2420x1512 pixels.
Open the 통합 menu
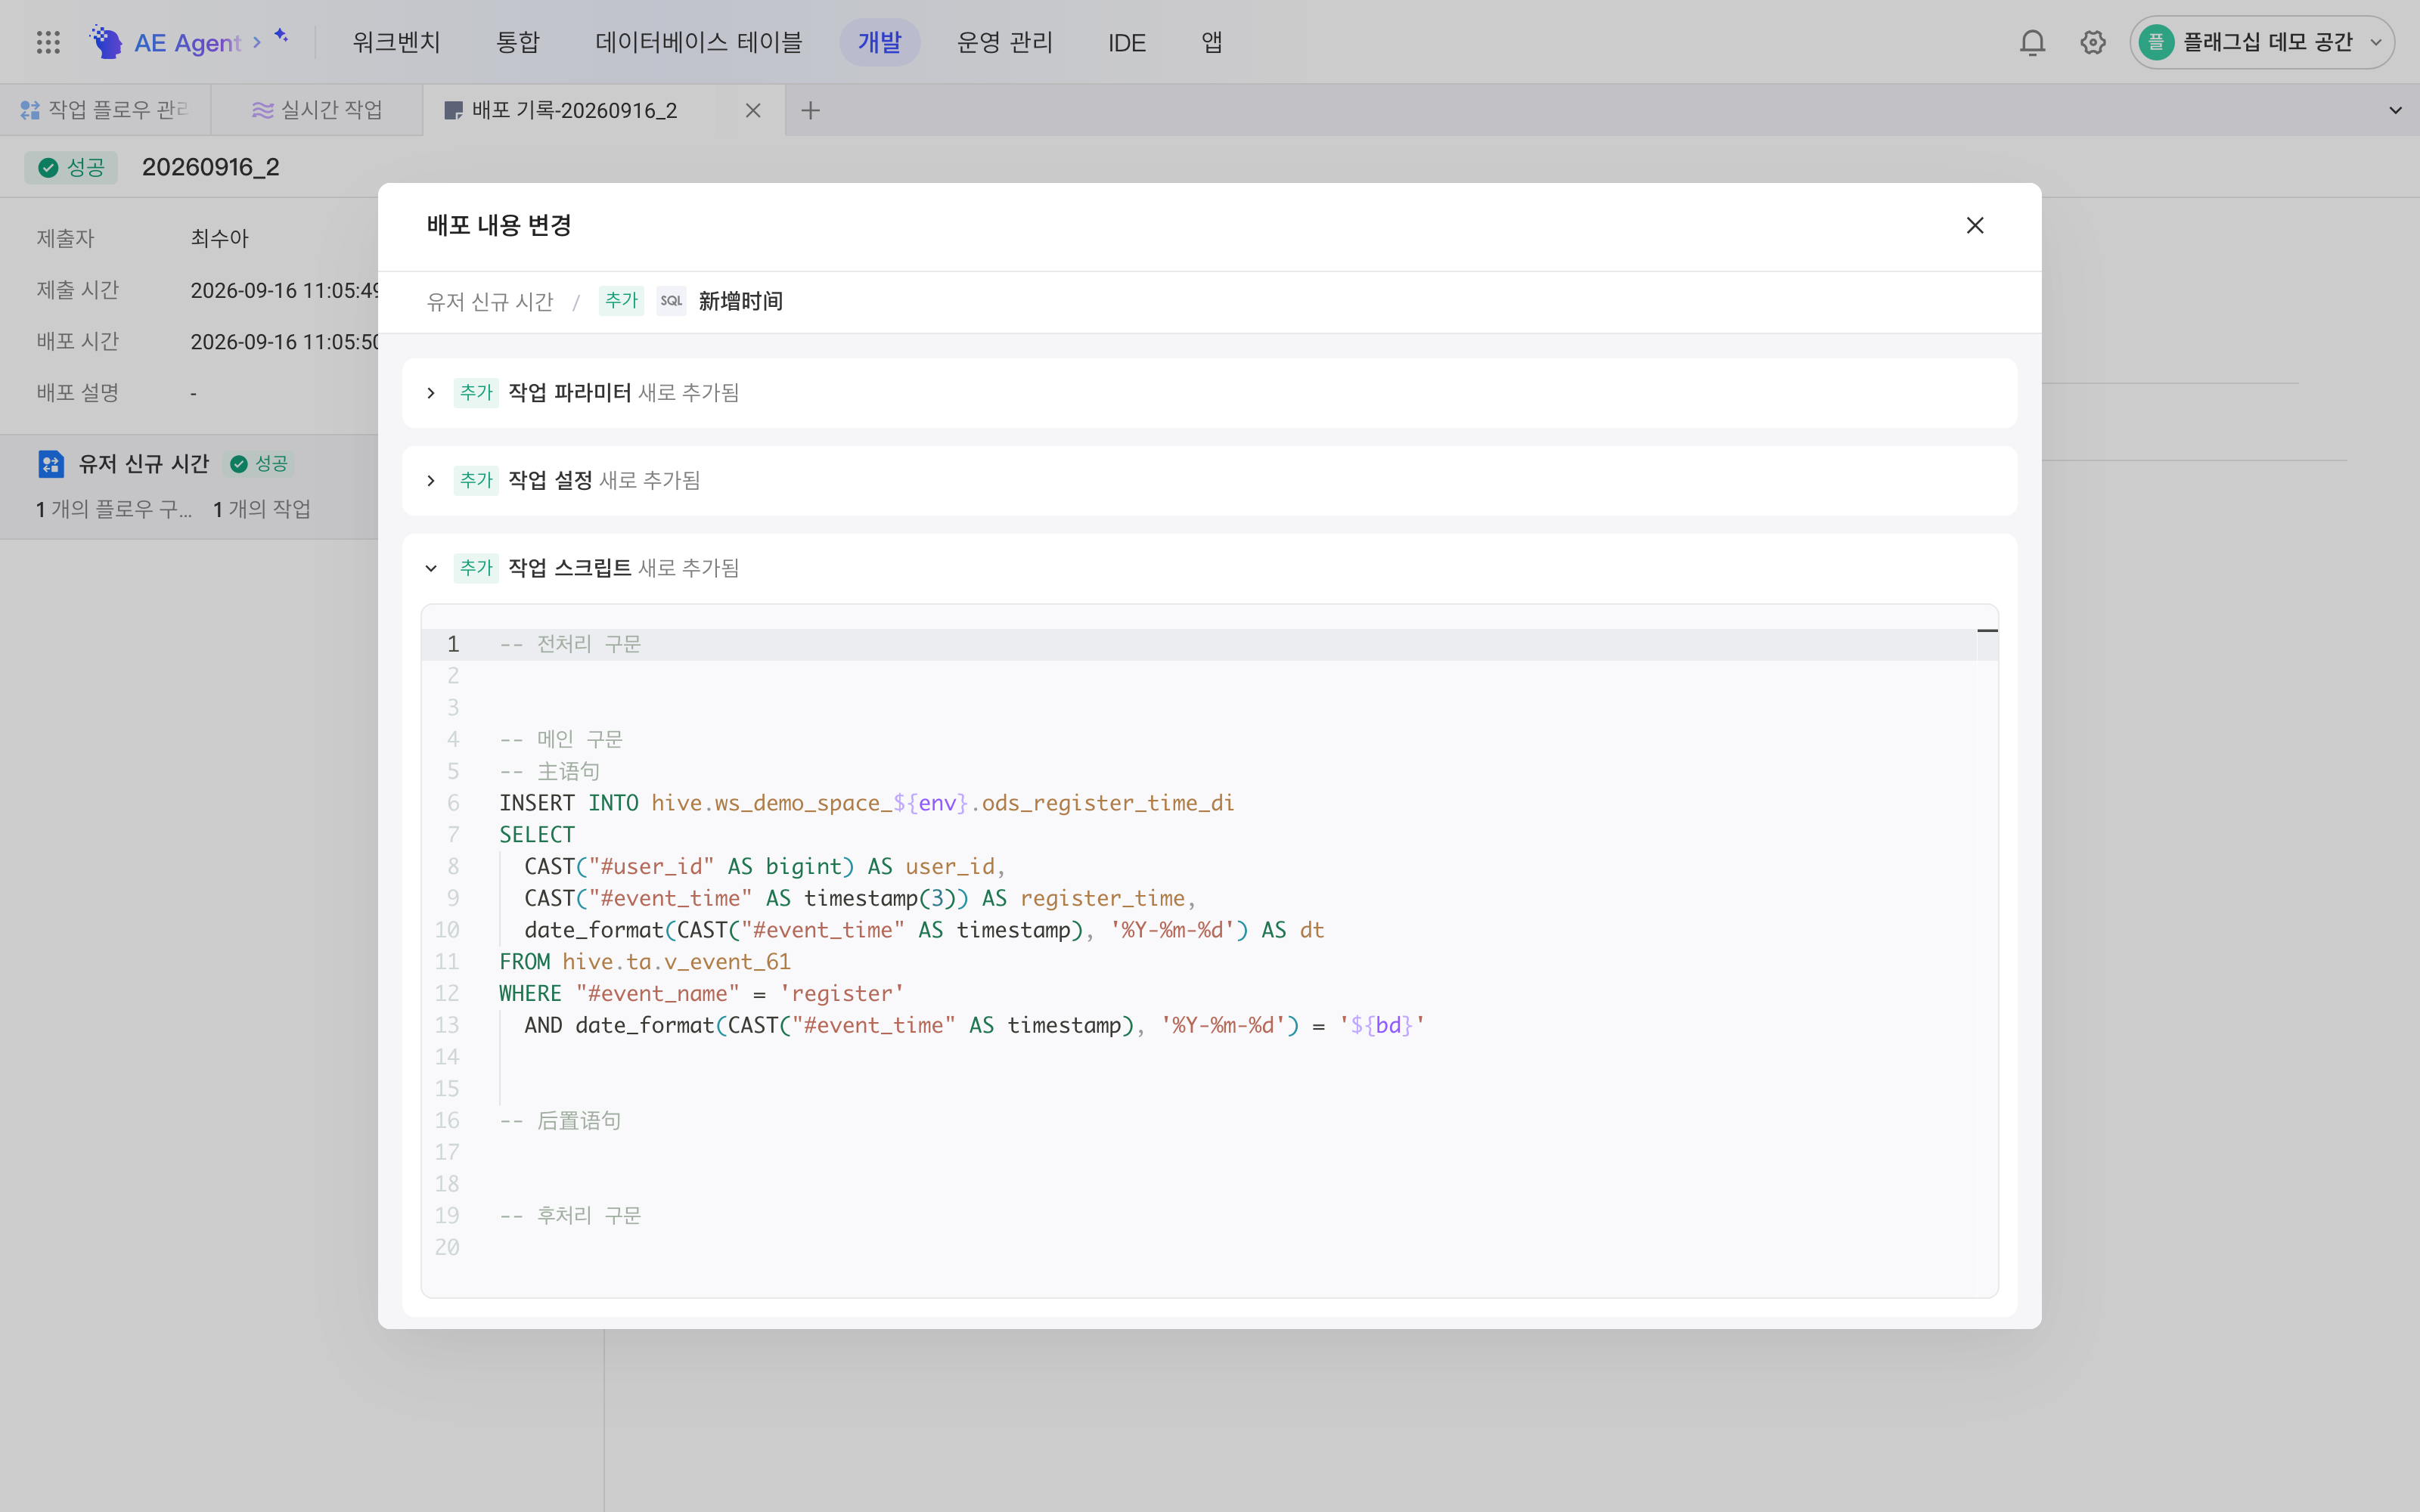point(518,42)
